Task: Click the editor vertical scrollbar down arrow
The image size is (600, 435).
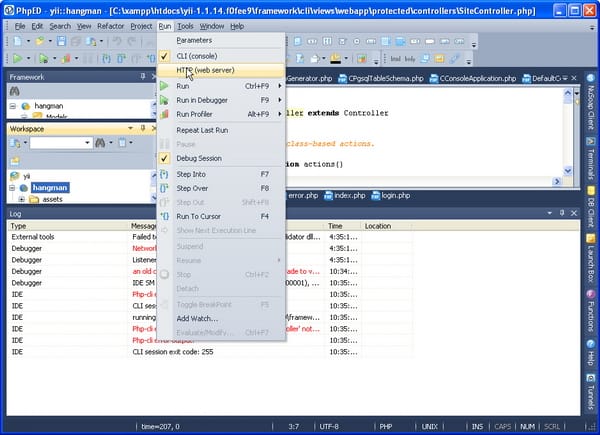Action: [x=568, y=171]
